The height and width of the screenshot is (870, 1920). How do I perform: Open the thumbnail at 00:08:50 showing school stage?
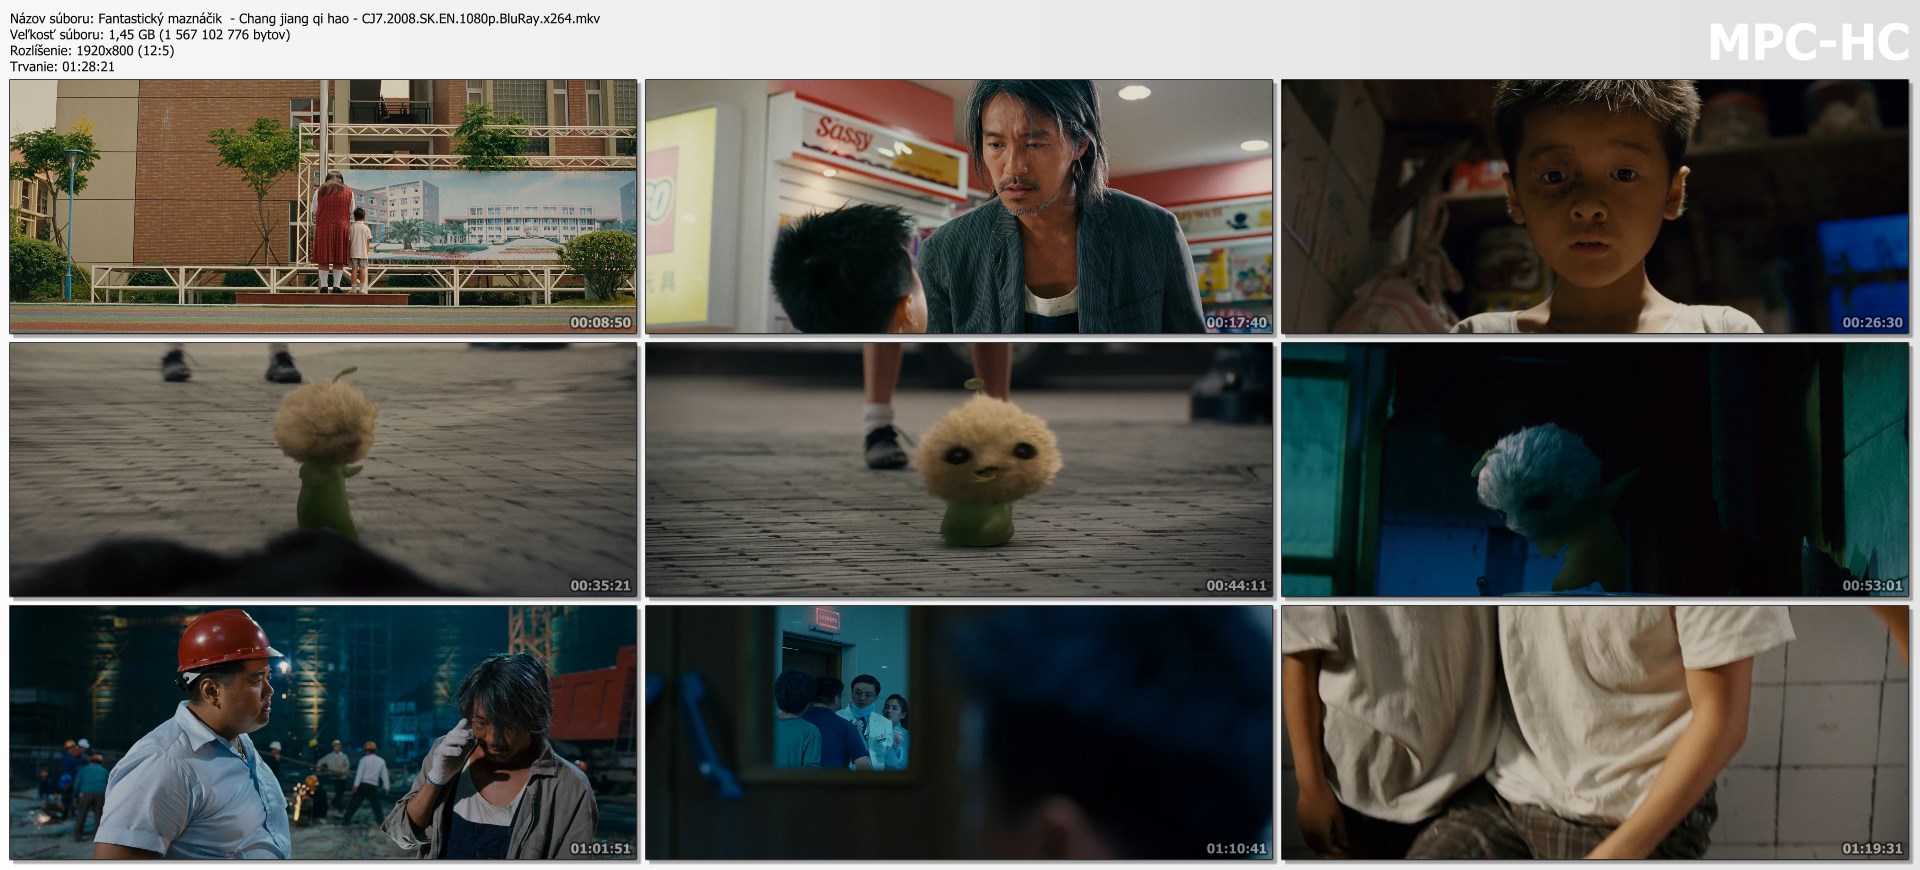[323, 206]
